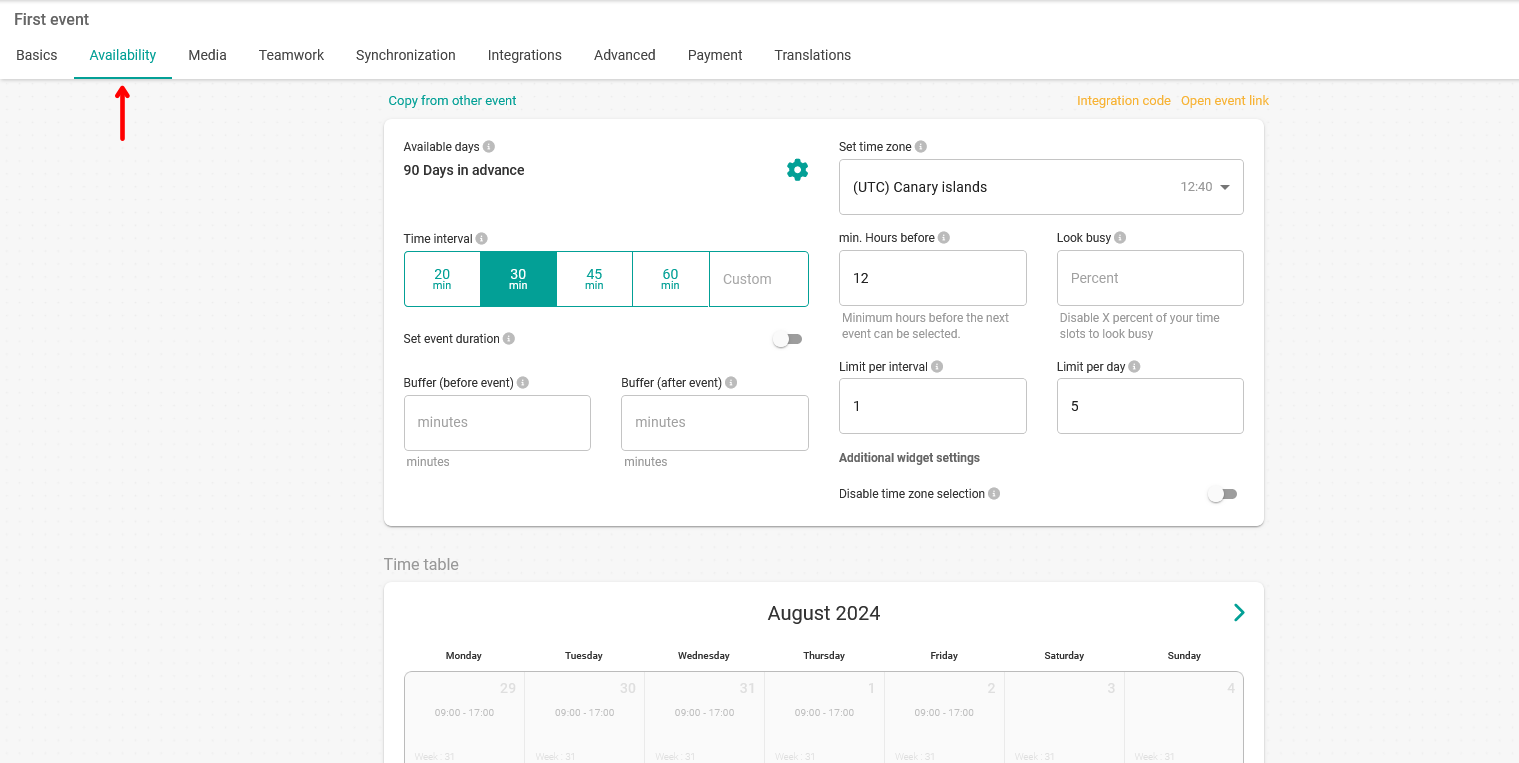Click the min. Hours before field
1519x763 pixels.
point(933,278)
